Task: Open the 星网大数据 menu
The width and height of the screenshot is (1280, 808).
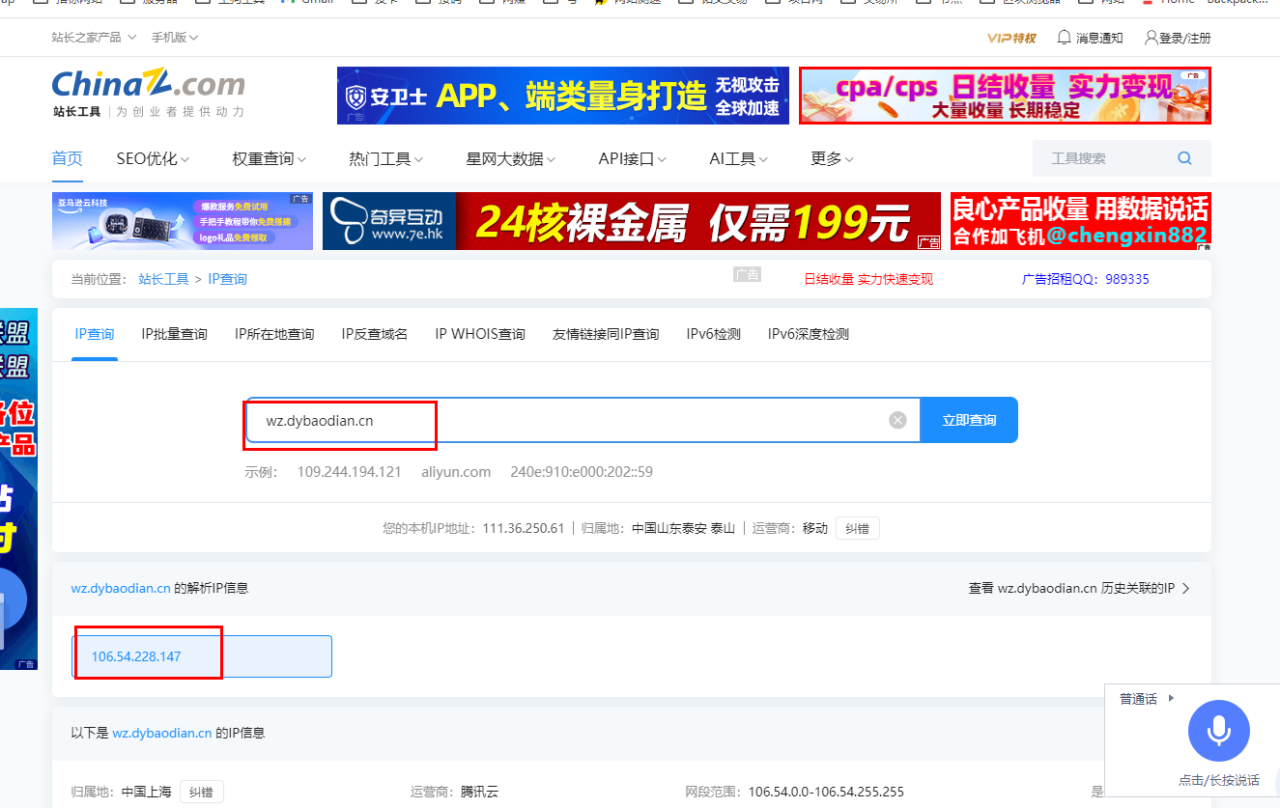Action: (x=511, y=158)
